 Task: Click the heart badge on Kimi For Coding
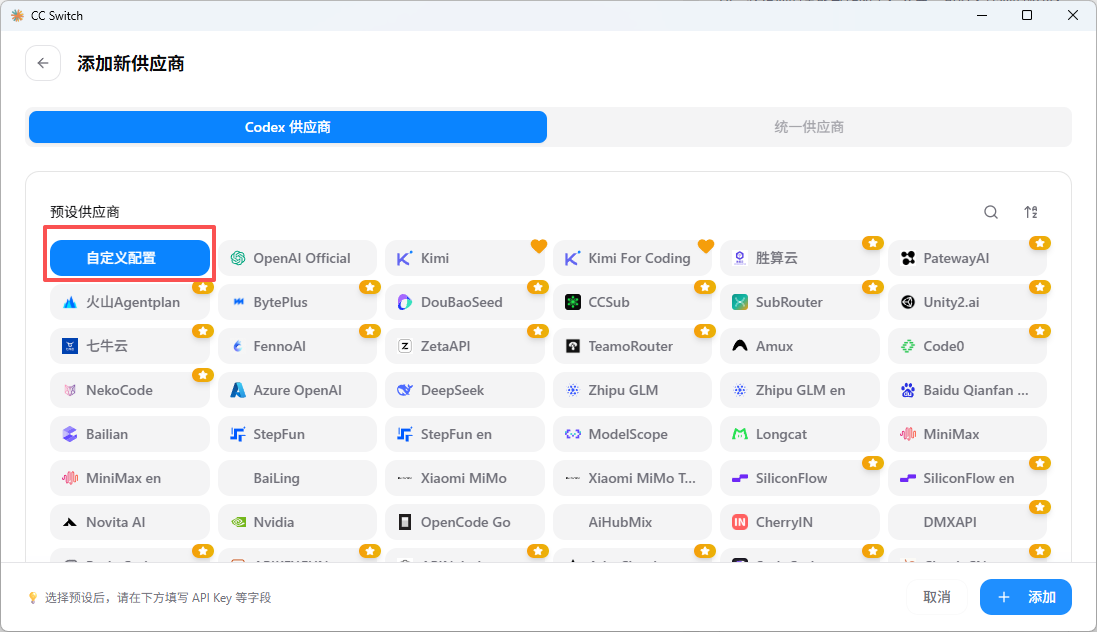tap(706, 246)
